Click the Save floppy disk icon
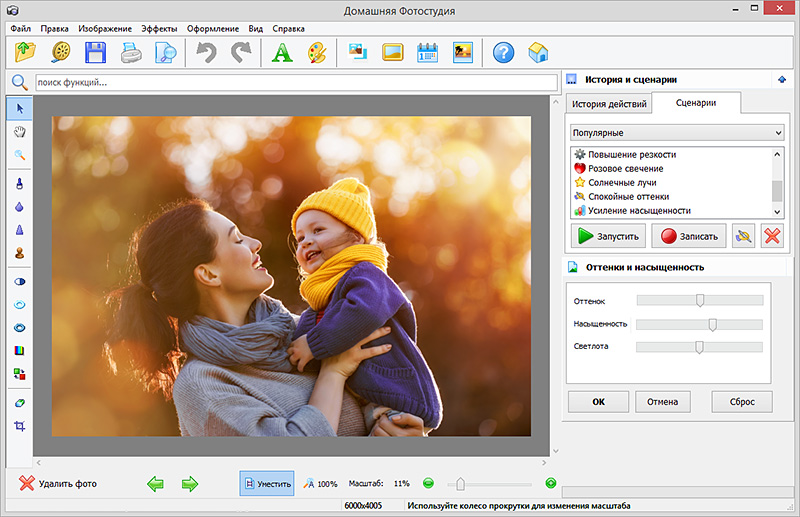Viewport: 800px width, 517px height. 96,52
